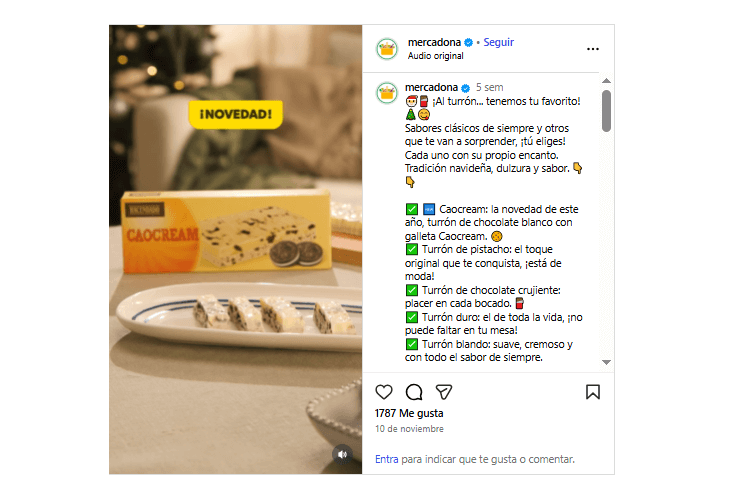View who liked via 1787 Me gusta
Screen dimensions: 750x500
408,413
